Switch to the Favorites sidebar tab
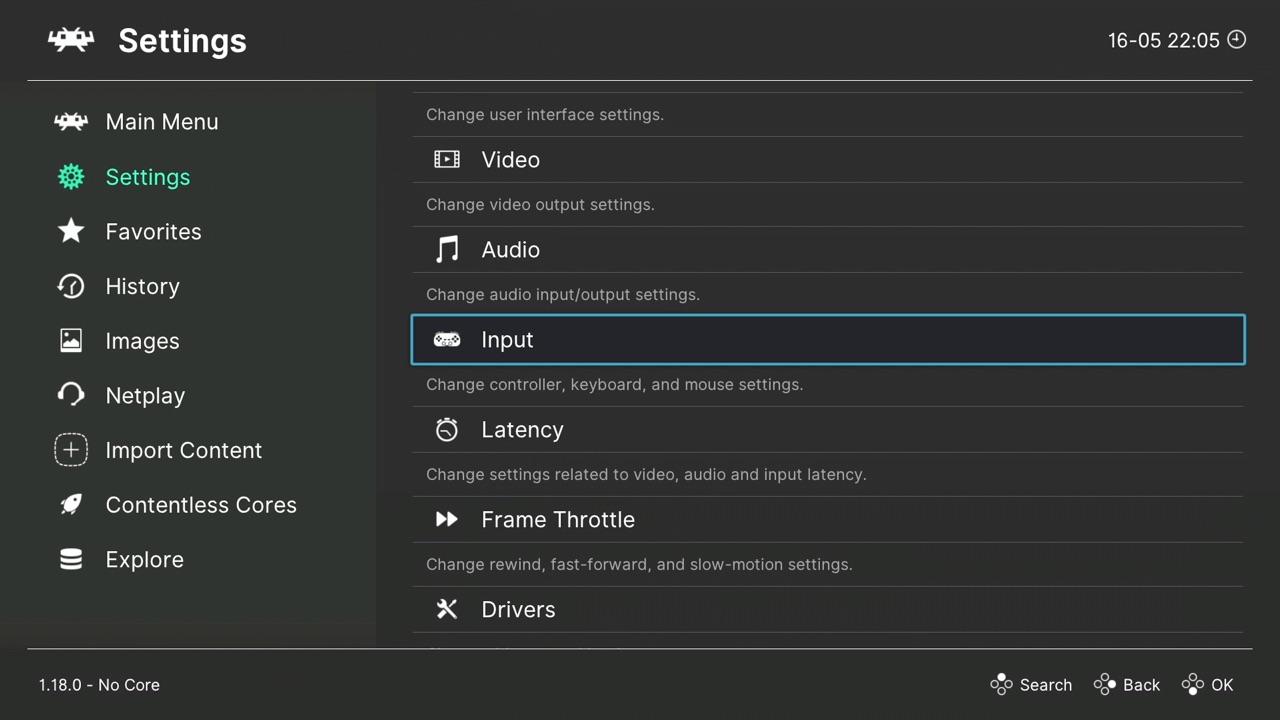Screen dimensions: 1280x720 [x=153, y=232]
